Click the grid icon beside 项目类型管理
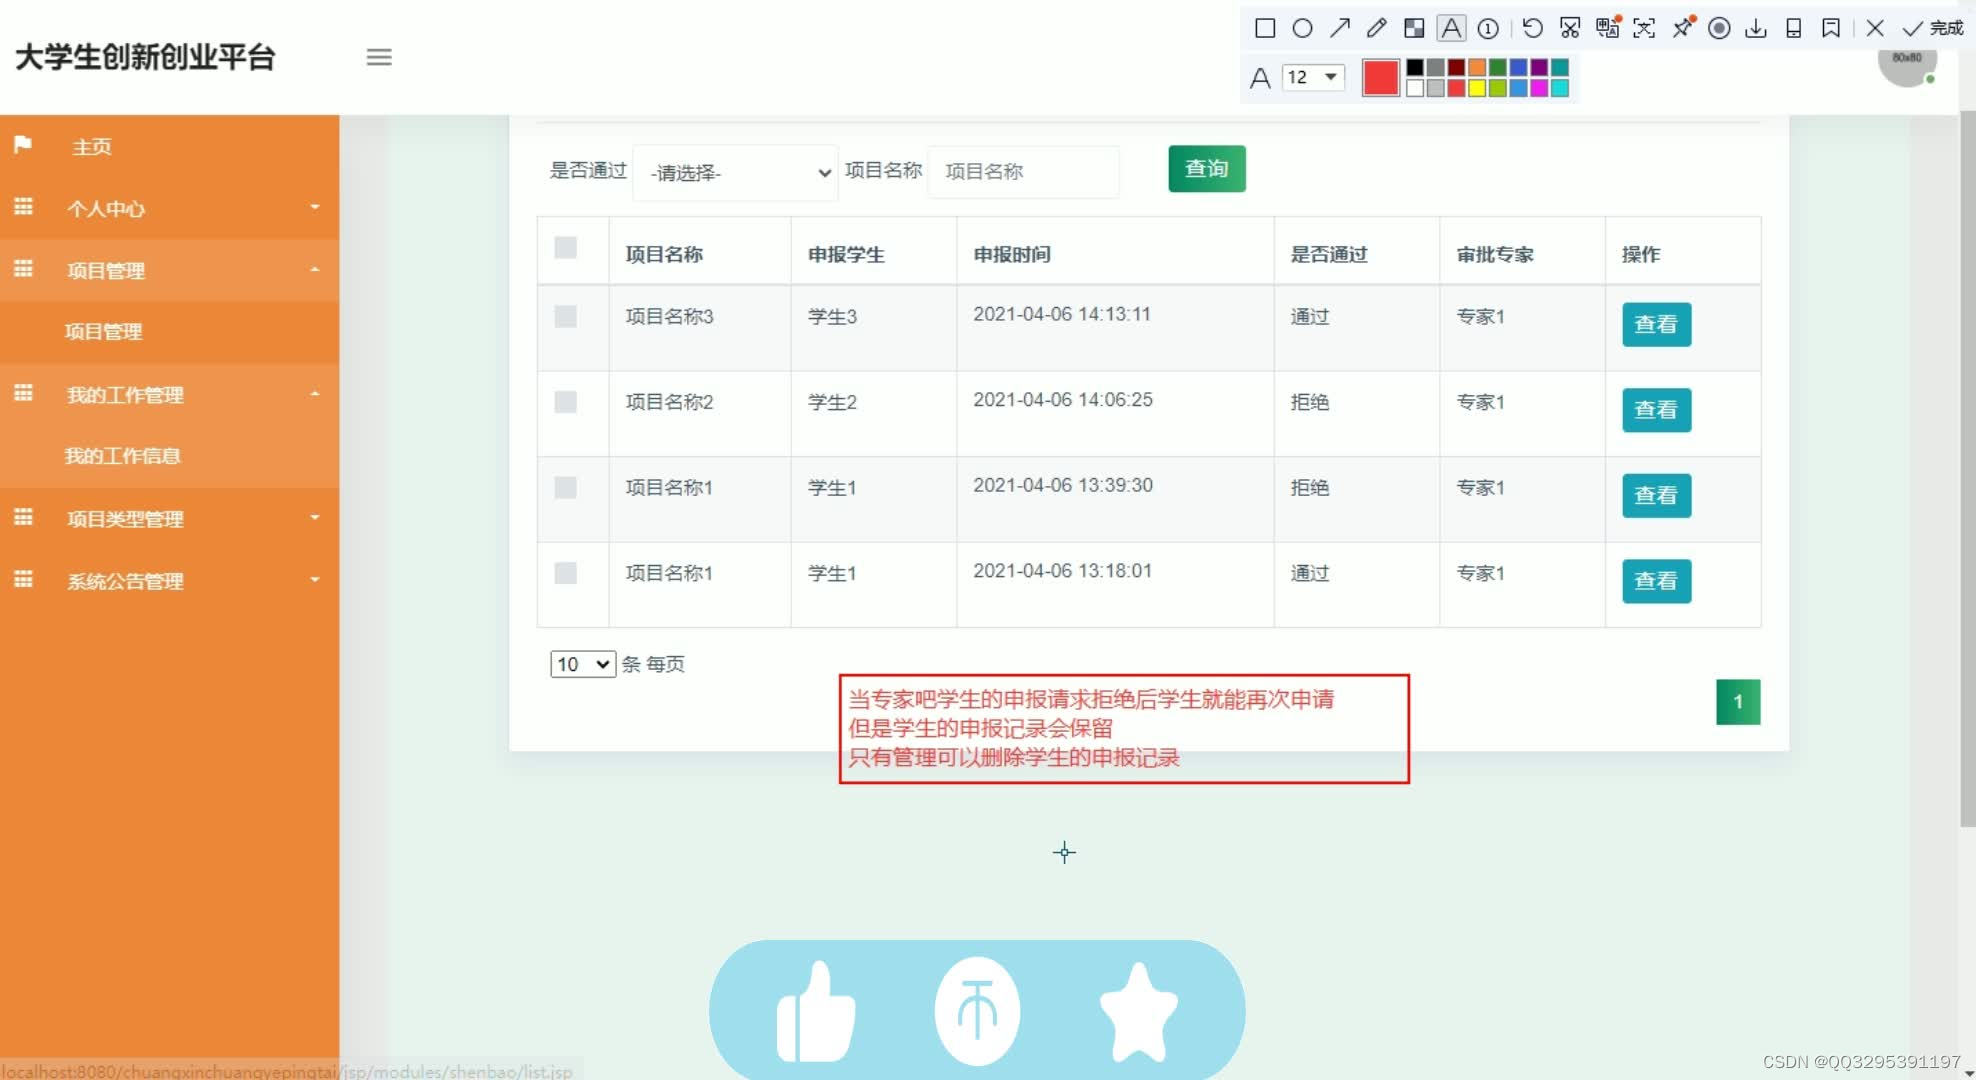The image size is (1976, 1080). tap(23, 517)
